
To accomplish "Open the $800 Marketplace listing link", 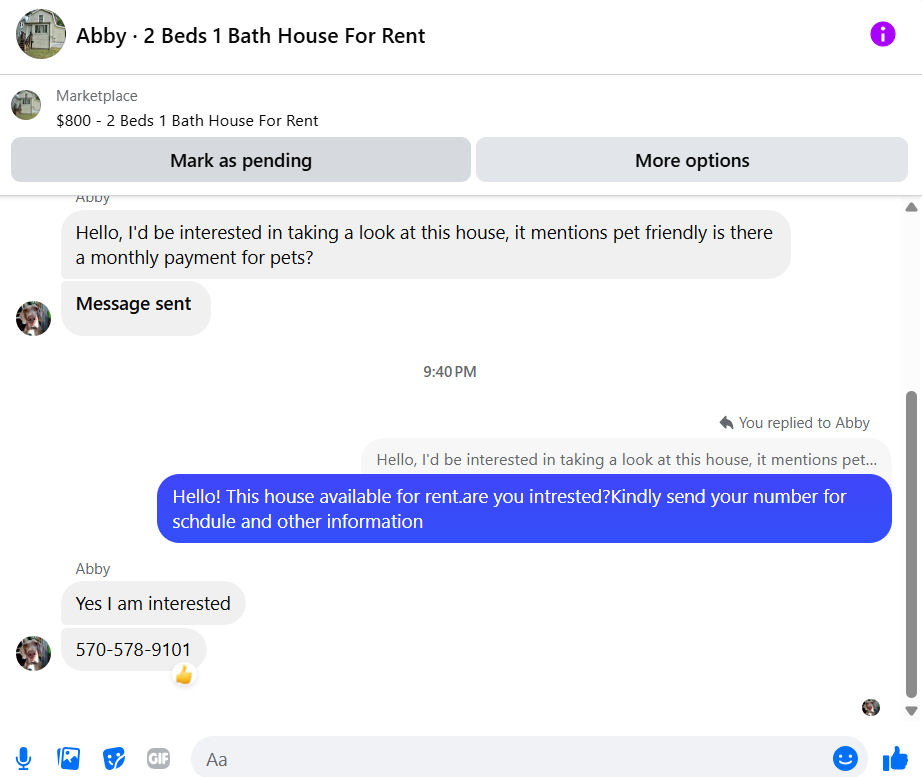I will coord(187,121).
